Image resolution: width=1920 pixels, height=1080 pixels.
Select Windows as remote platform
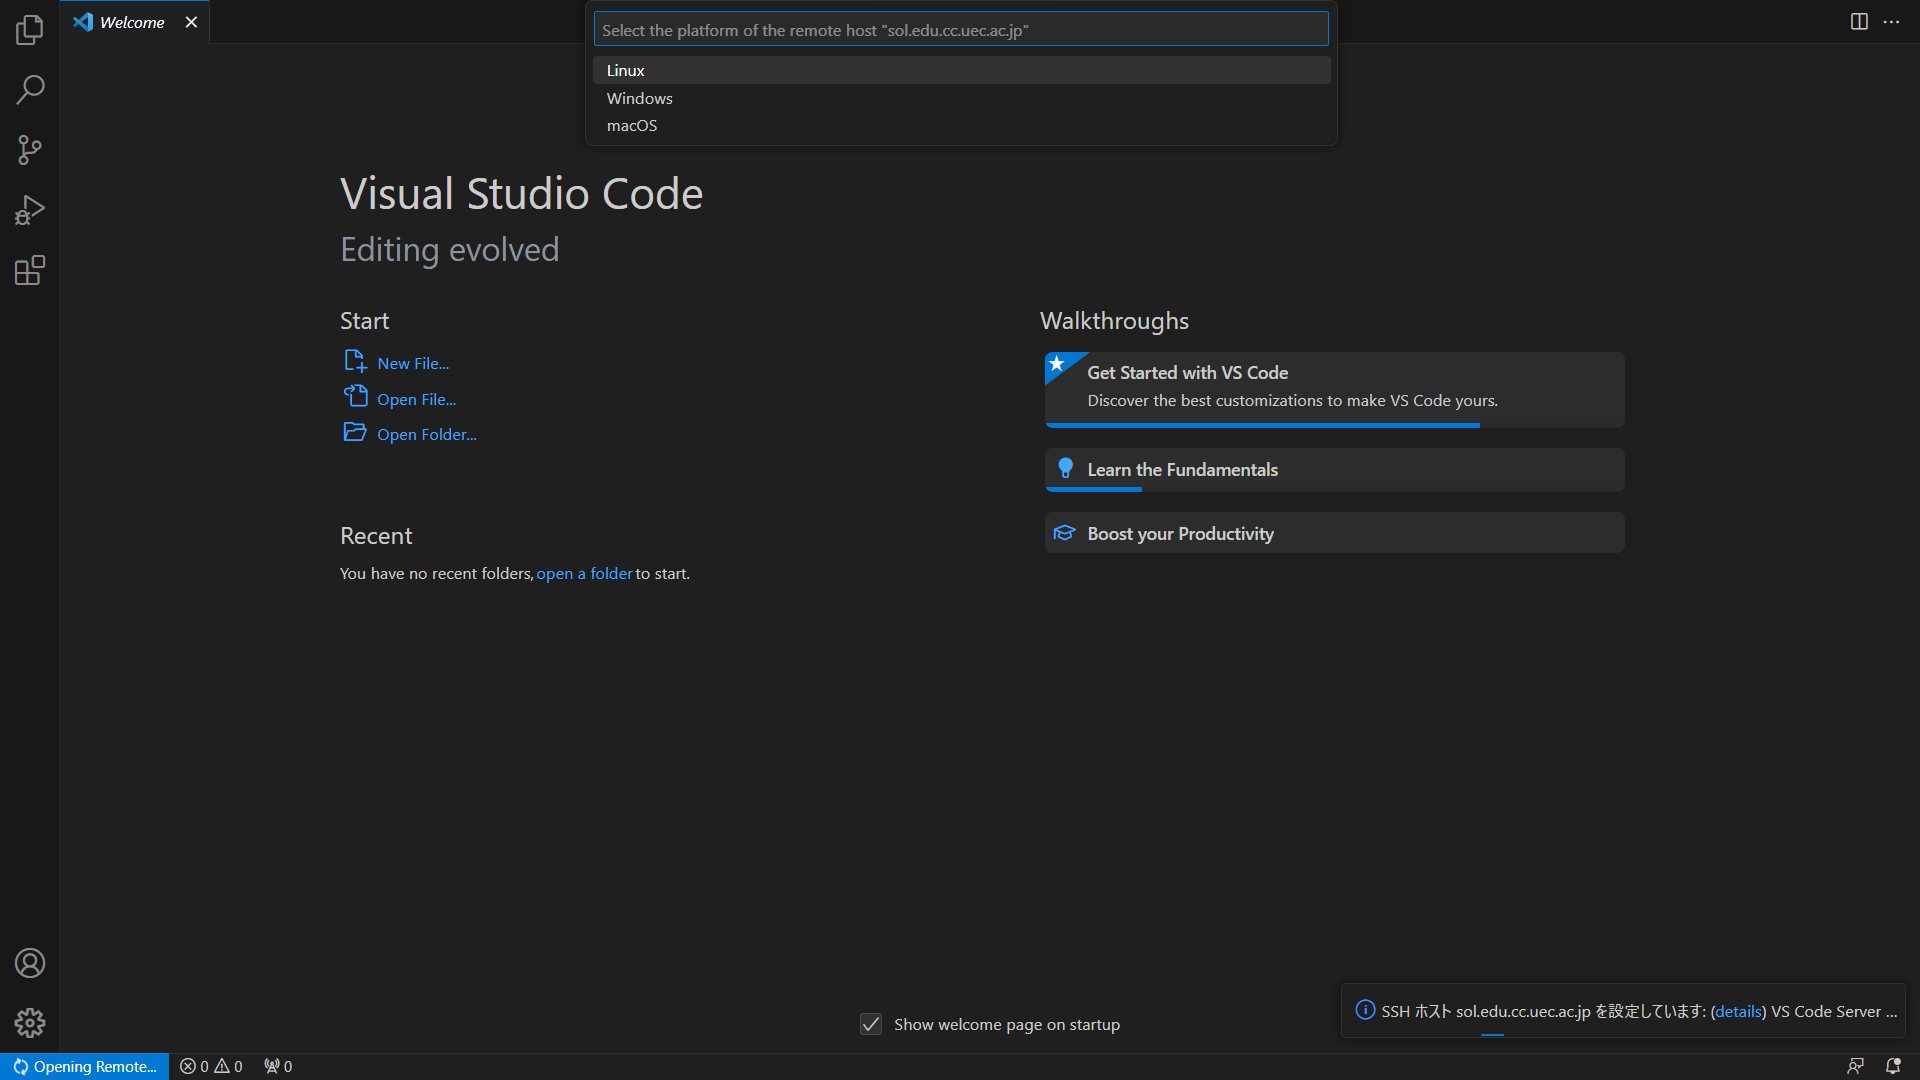[x=640, y=98]
